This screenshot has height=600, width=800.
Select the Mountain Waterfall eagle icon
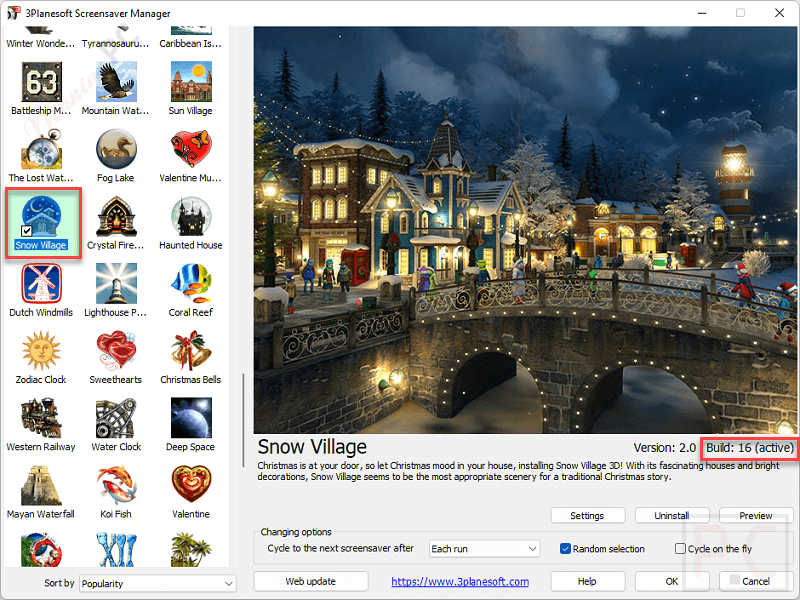click(x=116, y=82)
